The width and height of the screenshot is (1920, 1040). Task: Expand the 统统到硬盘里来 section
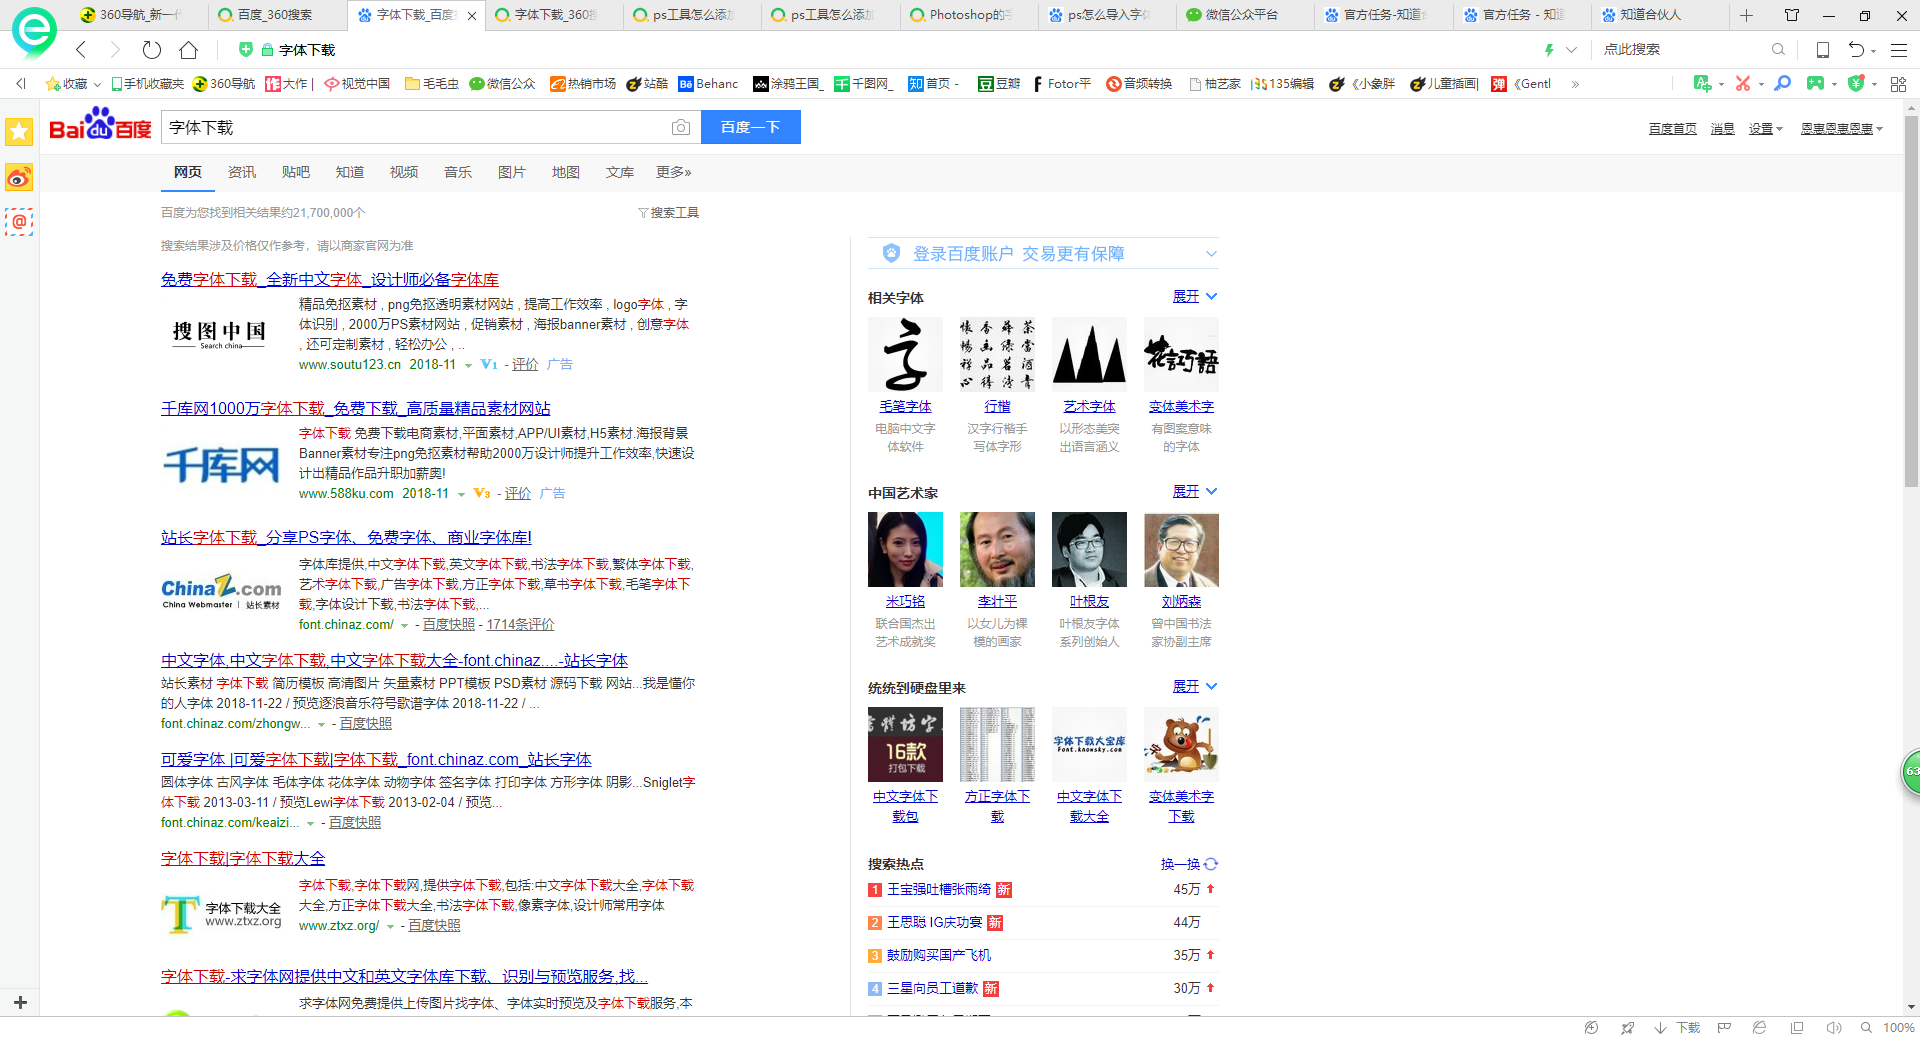(1195, 687)
